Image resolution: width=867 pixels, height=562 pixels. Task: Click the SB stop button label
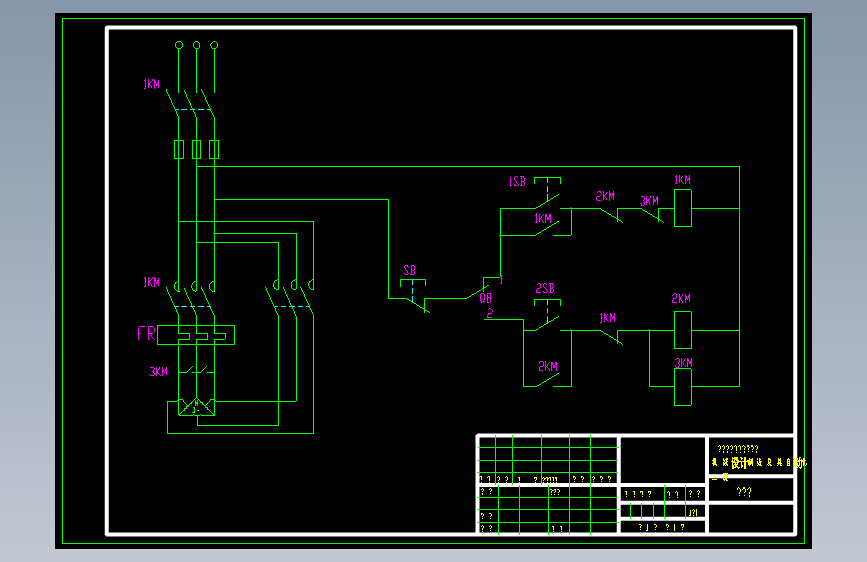click(x=410, y=270)
